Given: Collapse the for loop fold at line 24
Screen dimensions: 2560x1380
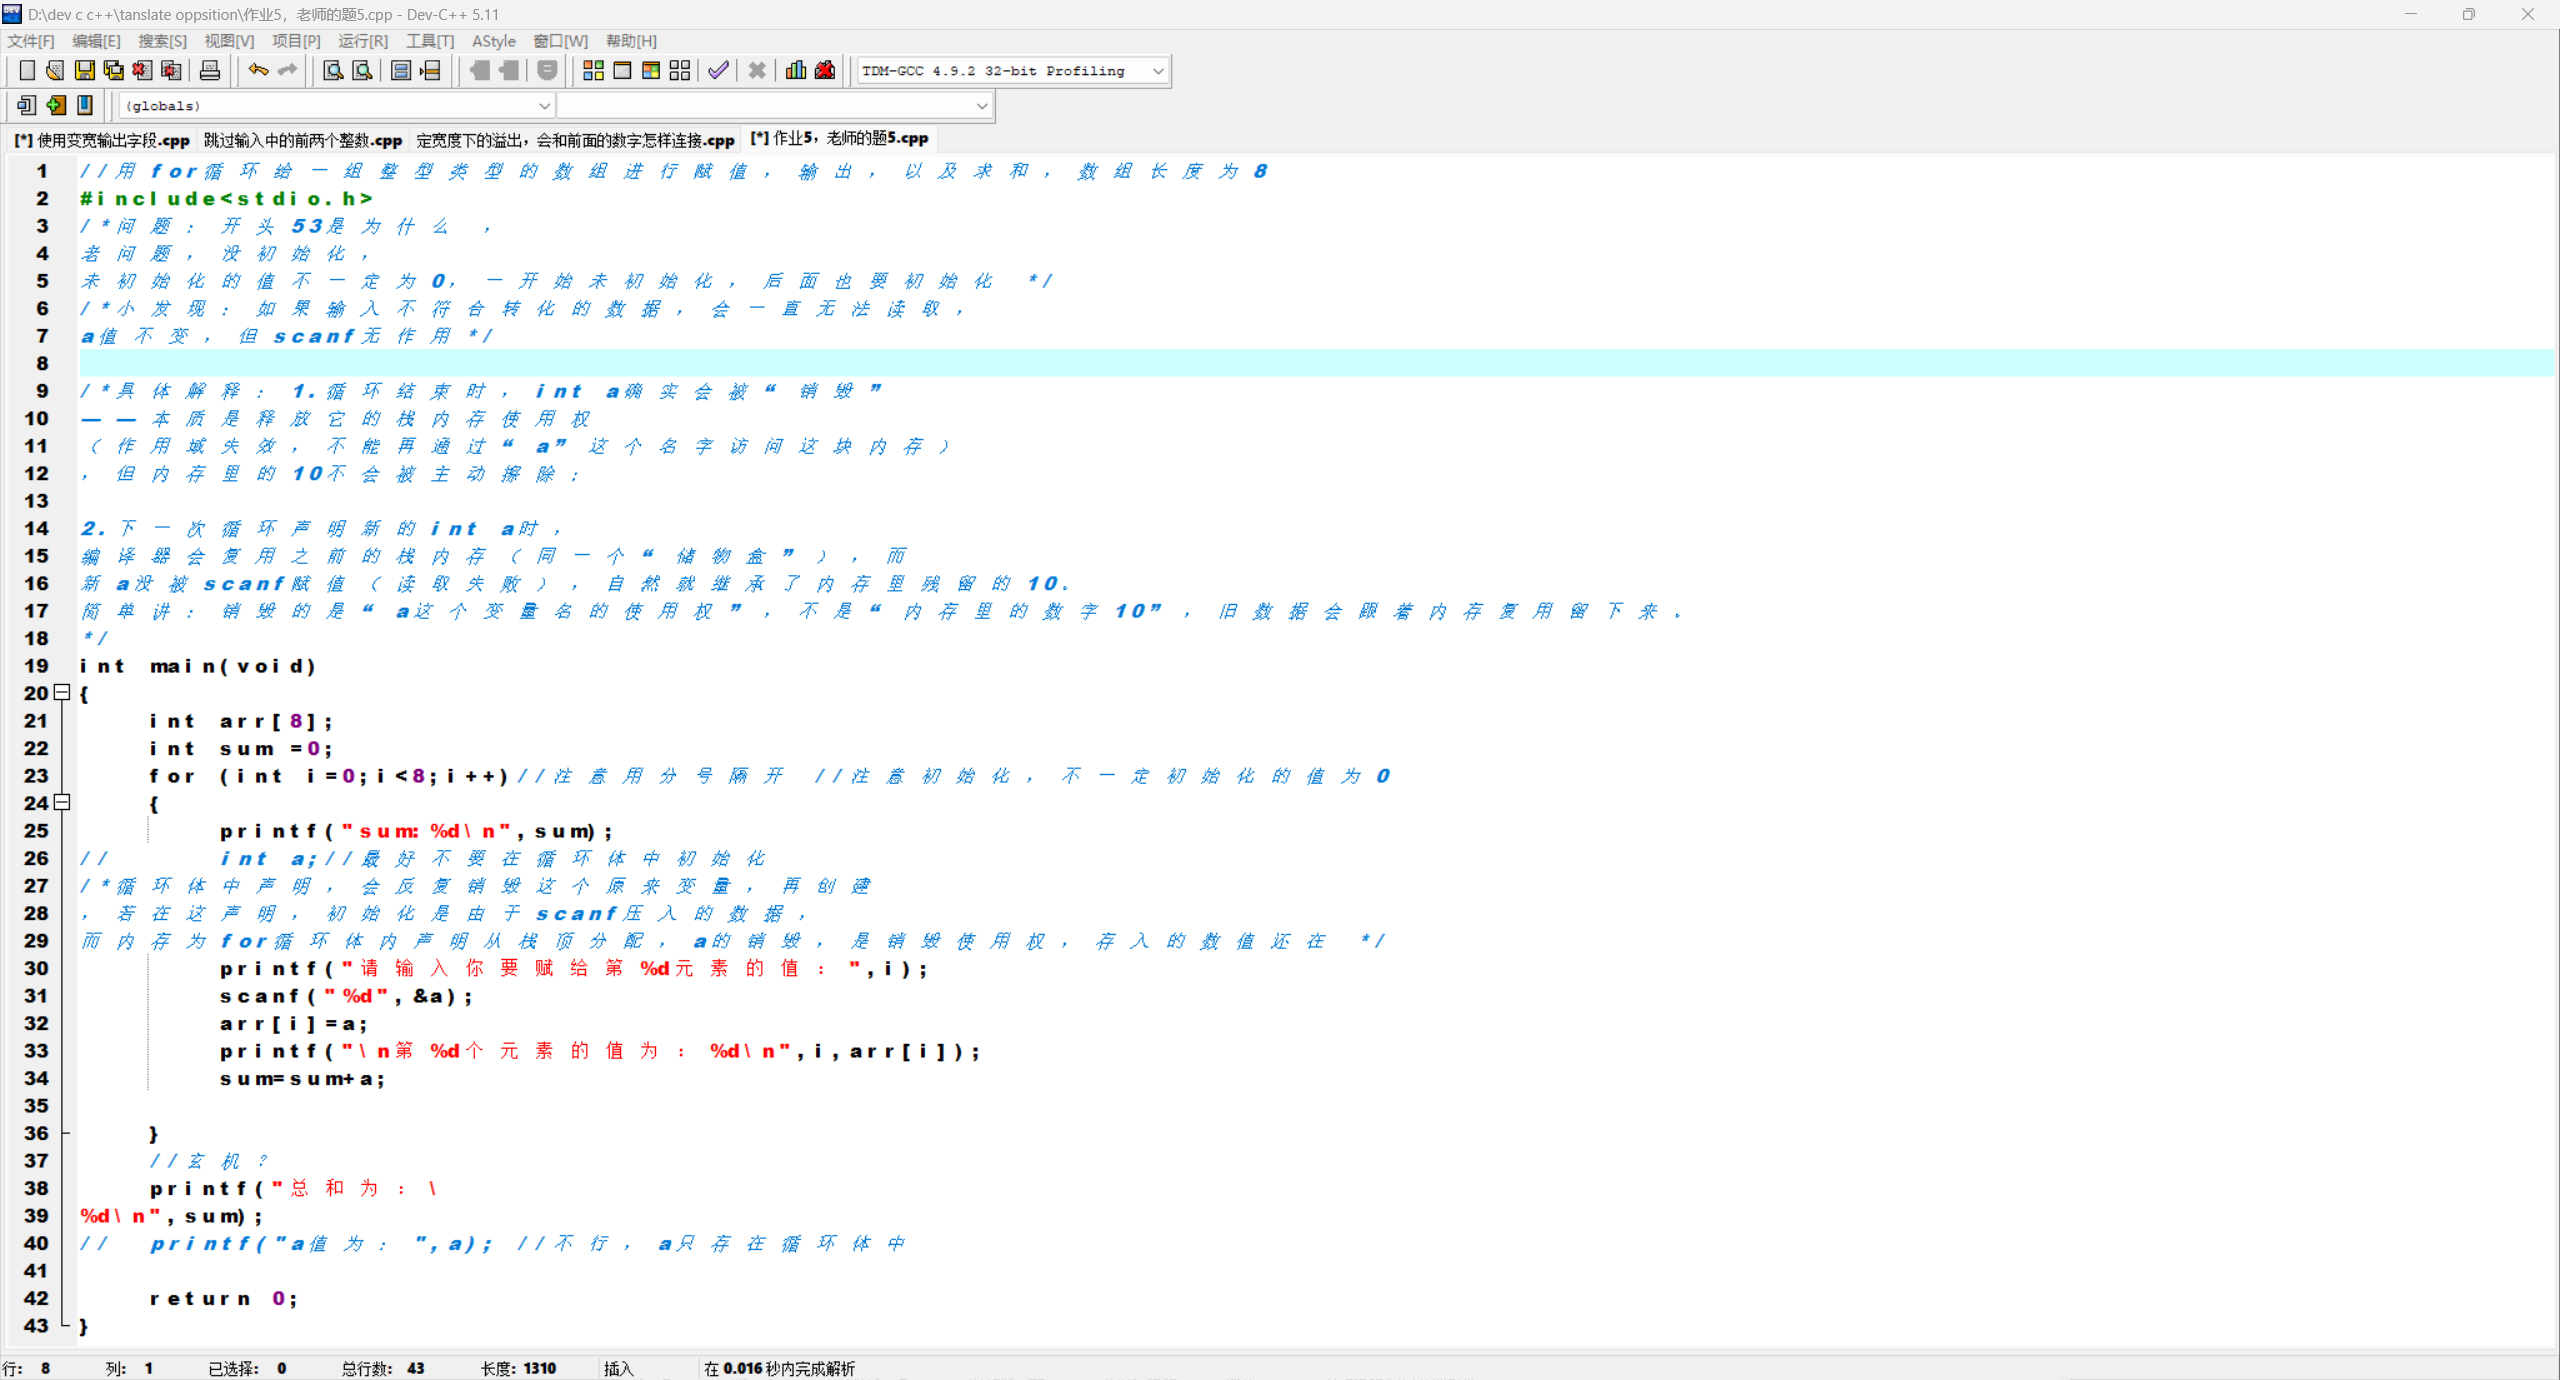Looking at the screenshot, I should [62, 802].
